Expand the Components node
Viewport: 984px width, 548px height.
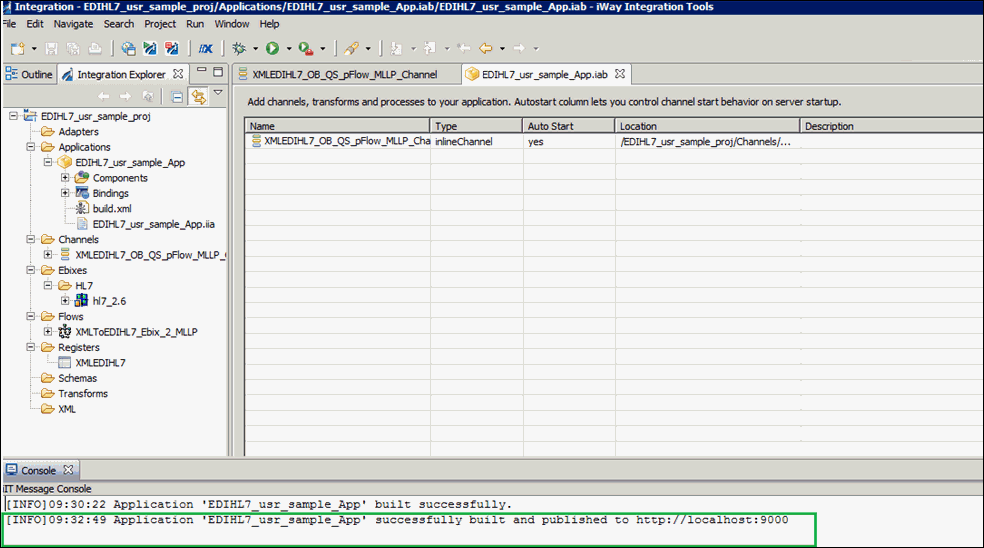point(65,178)
